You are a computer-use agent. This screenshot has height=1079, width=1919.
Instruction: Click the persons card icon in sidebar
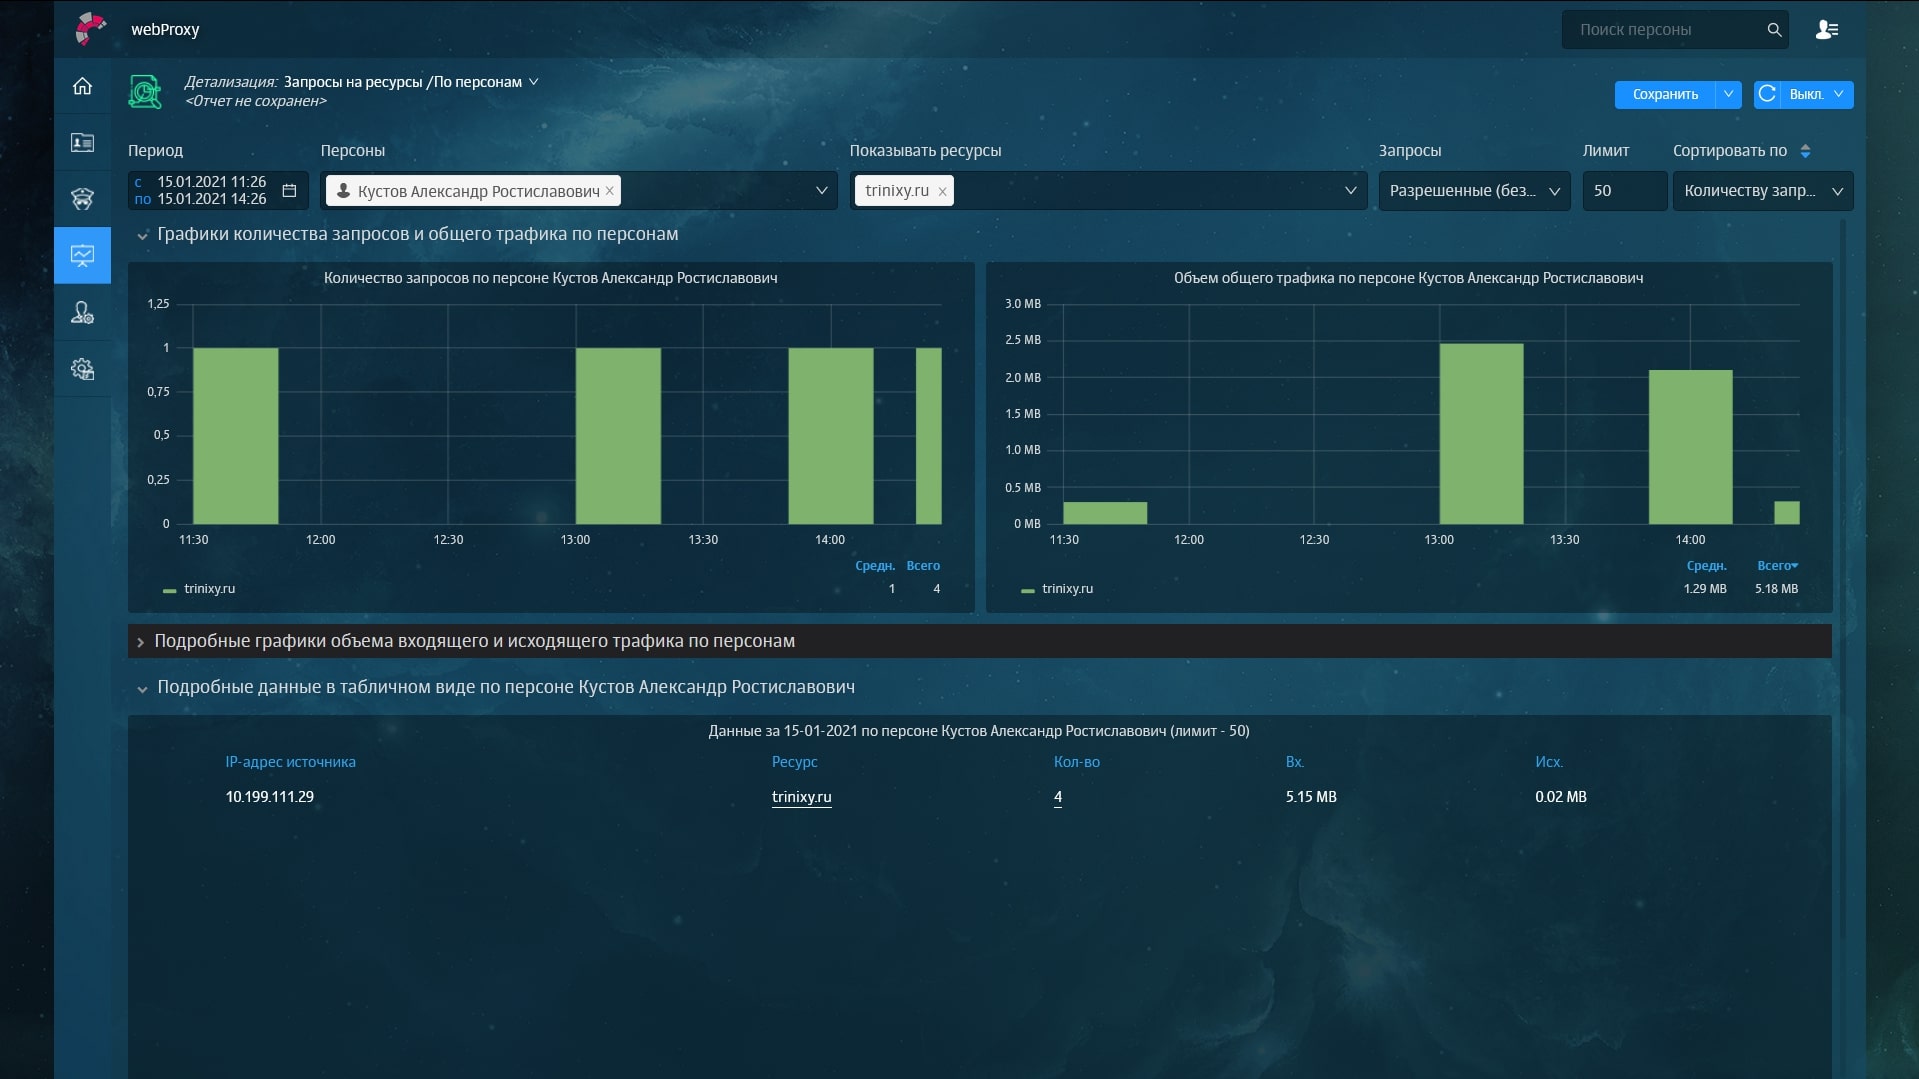pyautogui.click(x=82, y=143)
